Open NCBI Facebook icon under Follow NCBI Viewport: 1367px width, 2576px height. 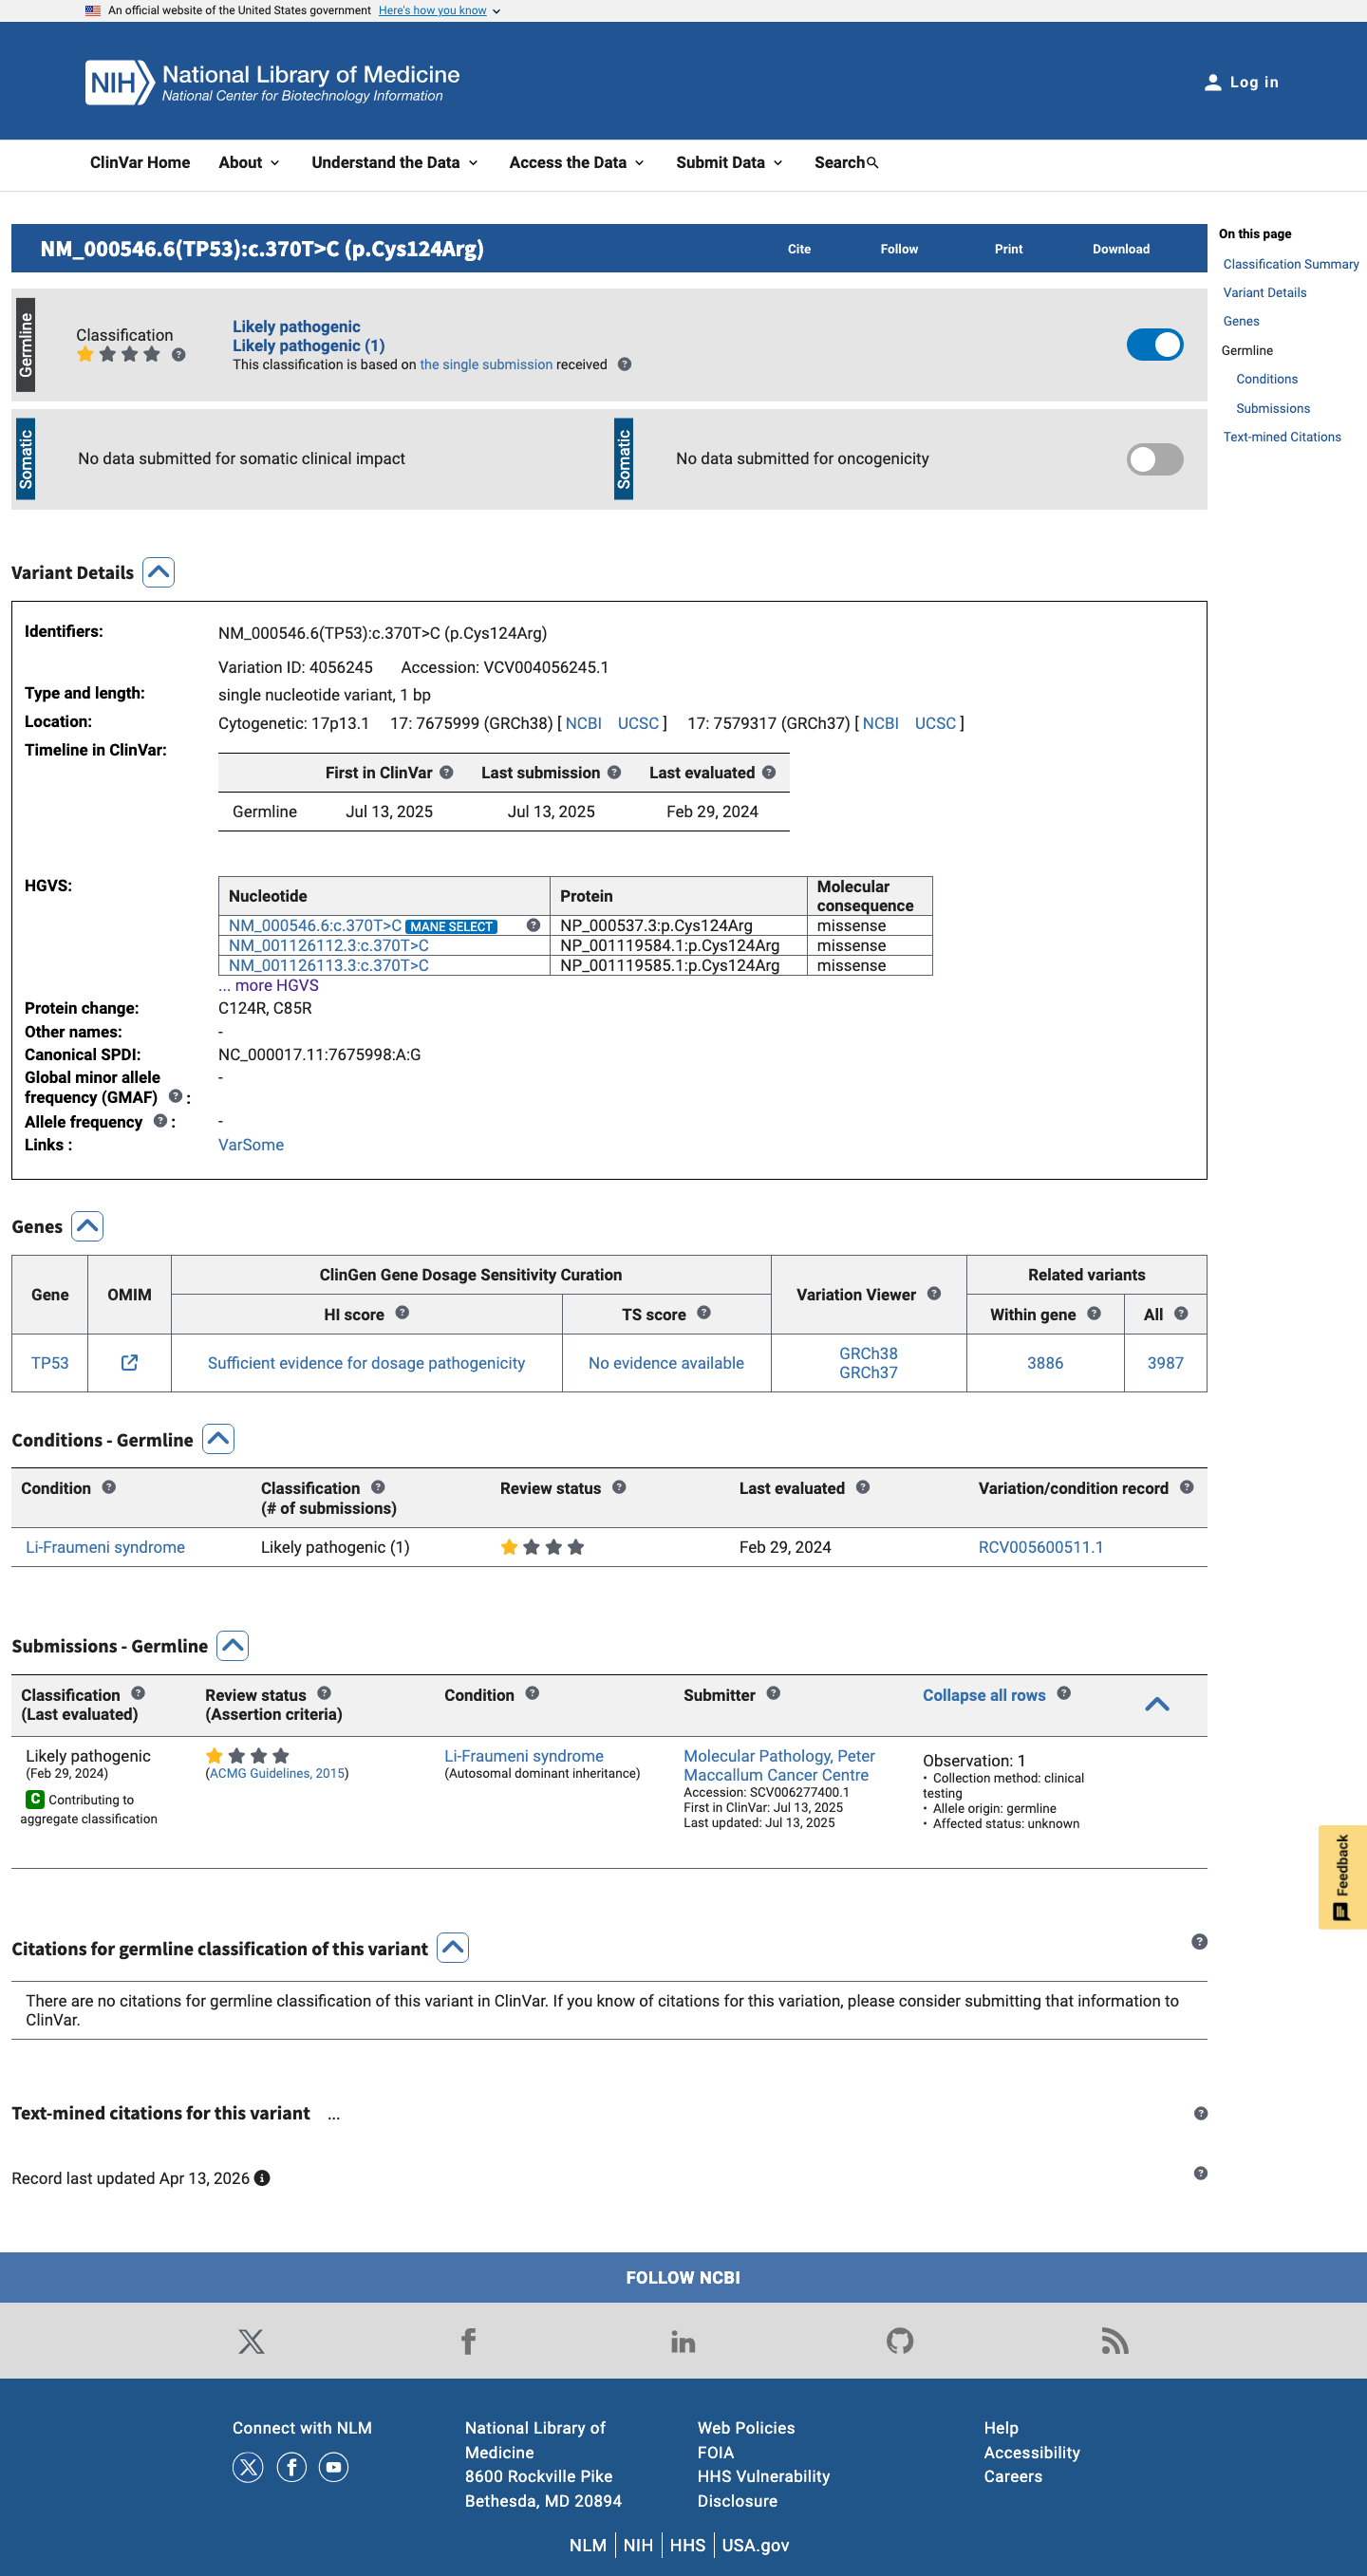click(468, 2341)
